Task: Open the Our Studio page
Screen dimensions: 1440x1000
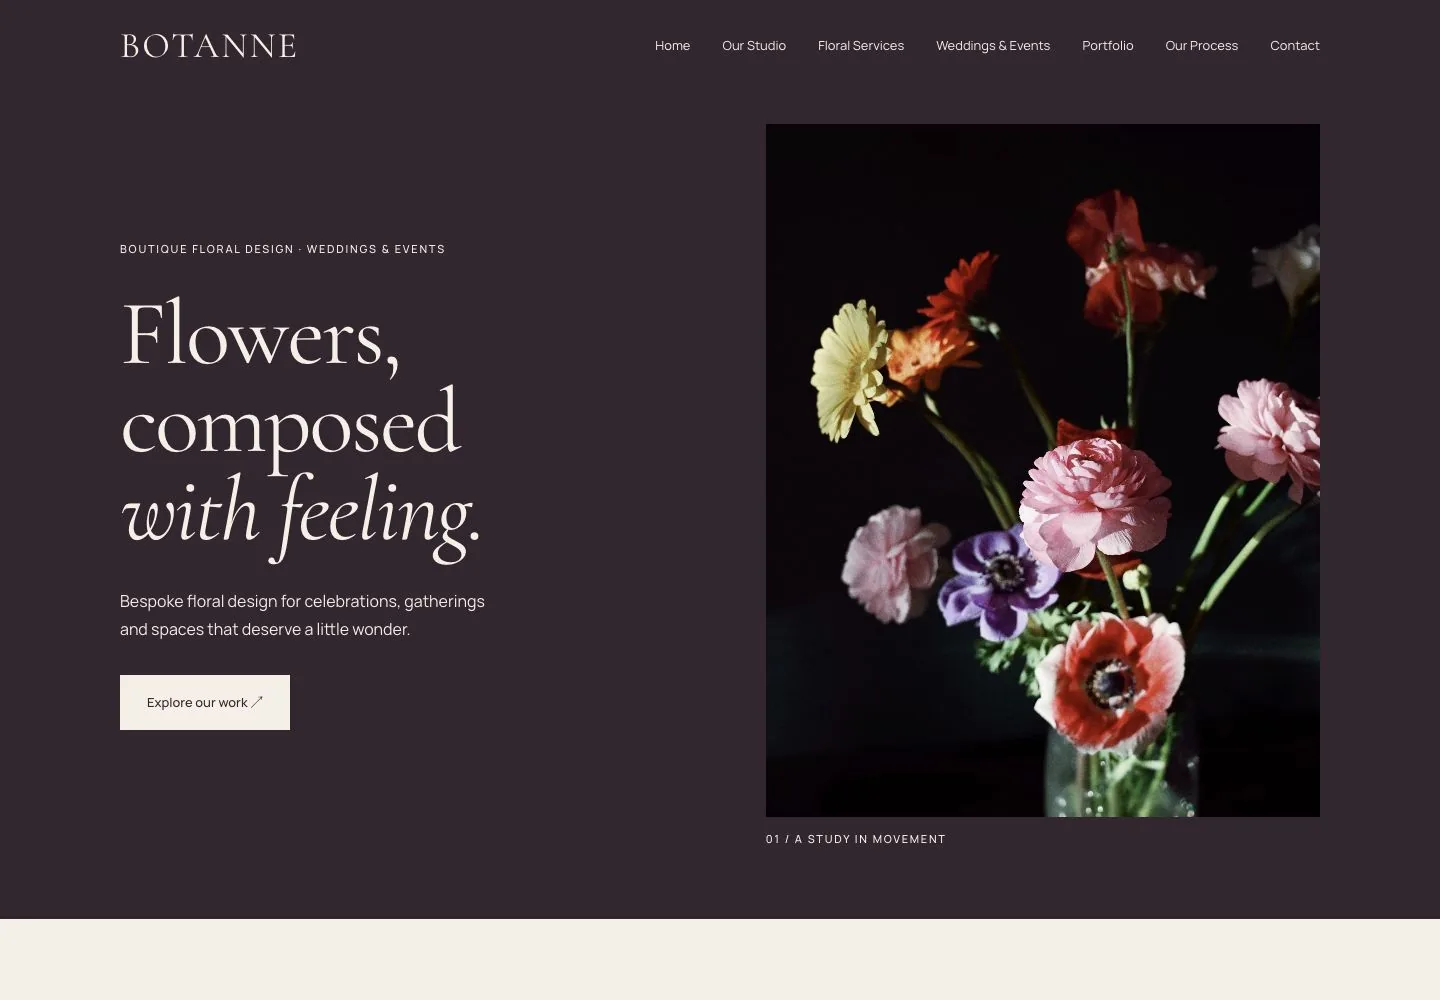Action: click(754, 46)
